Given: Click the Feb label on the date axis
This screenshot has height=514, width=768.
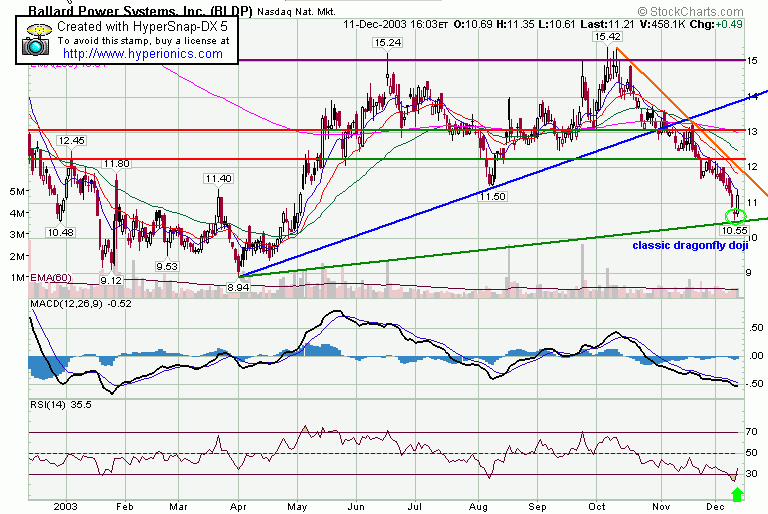Looking at the screenshot, I should [125, 507].
